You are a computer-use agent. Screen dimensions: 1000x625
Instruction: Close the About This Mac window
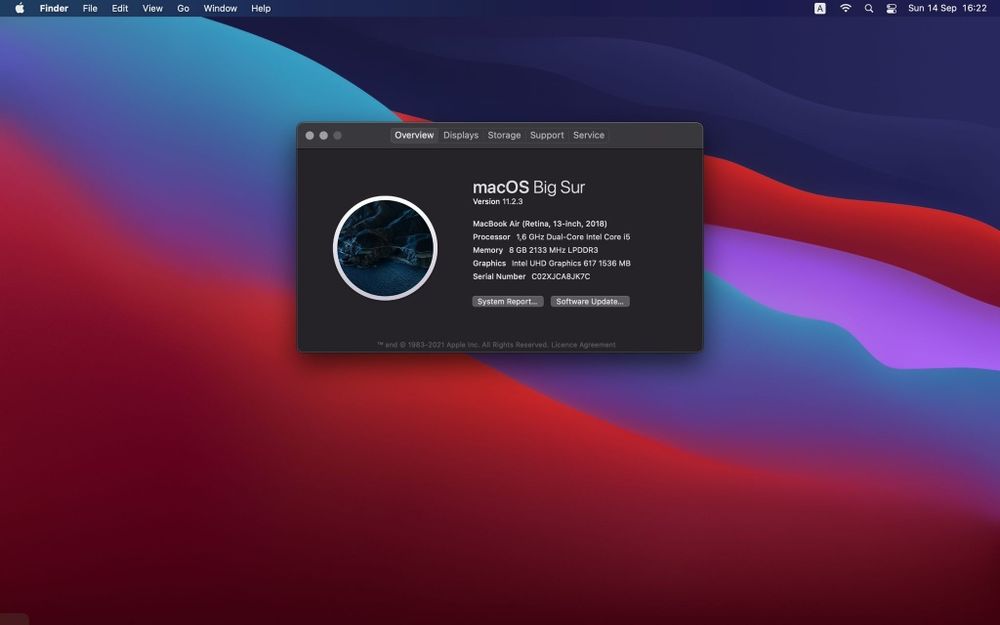click(x=310, y=135)
